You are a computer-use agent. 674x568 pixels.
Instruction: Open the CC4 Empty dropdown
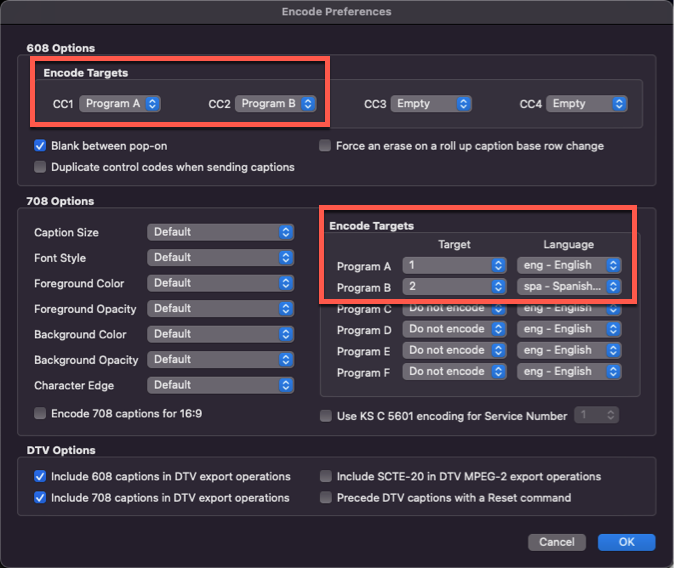[x=587, y=104]
